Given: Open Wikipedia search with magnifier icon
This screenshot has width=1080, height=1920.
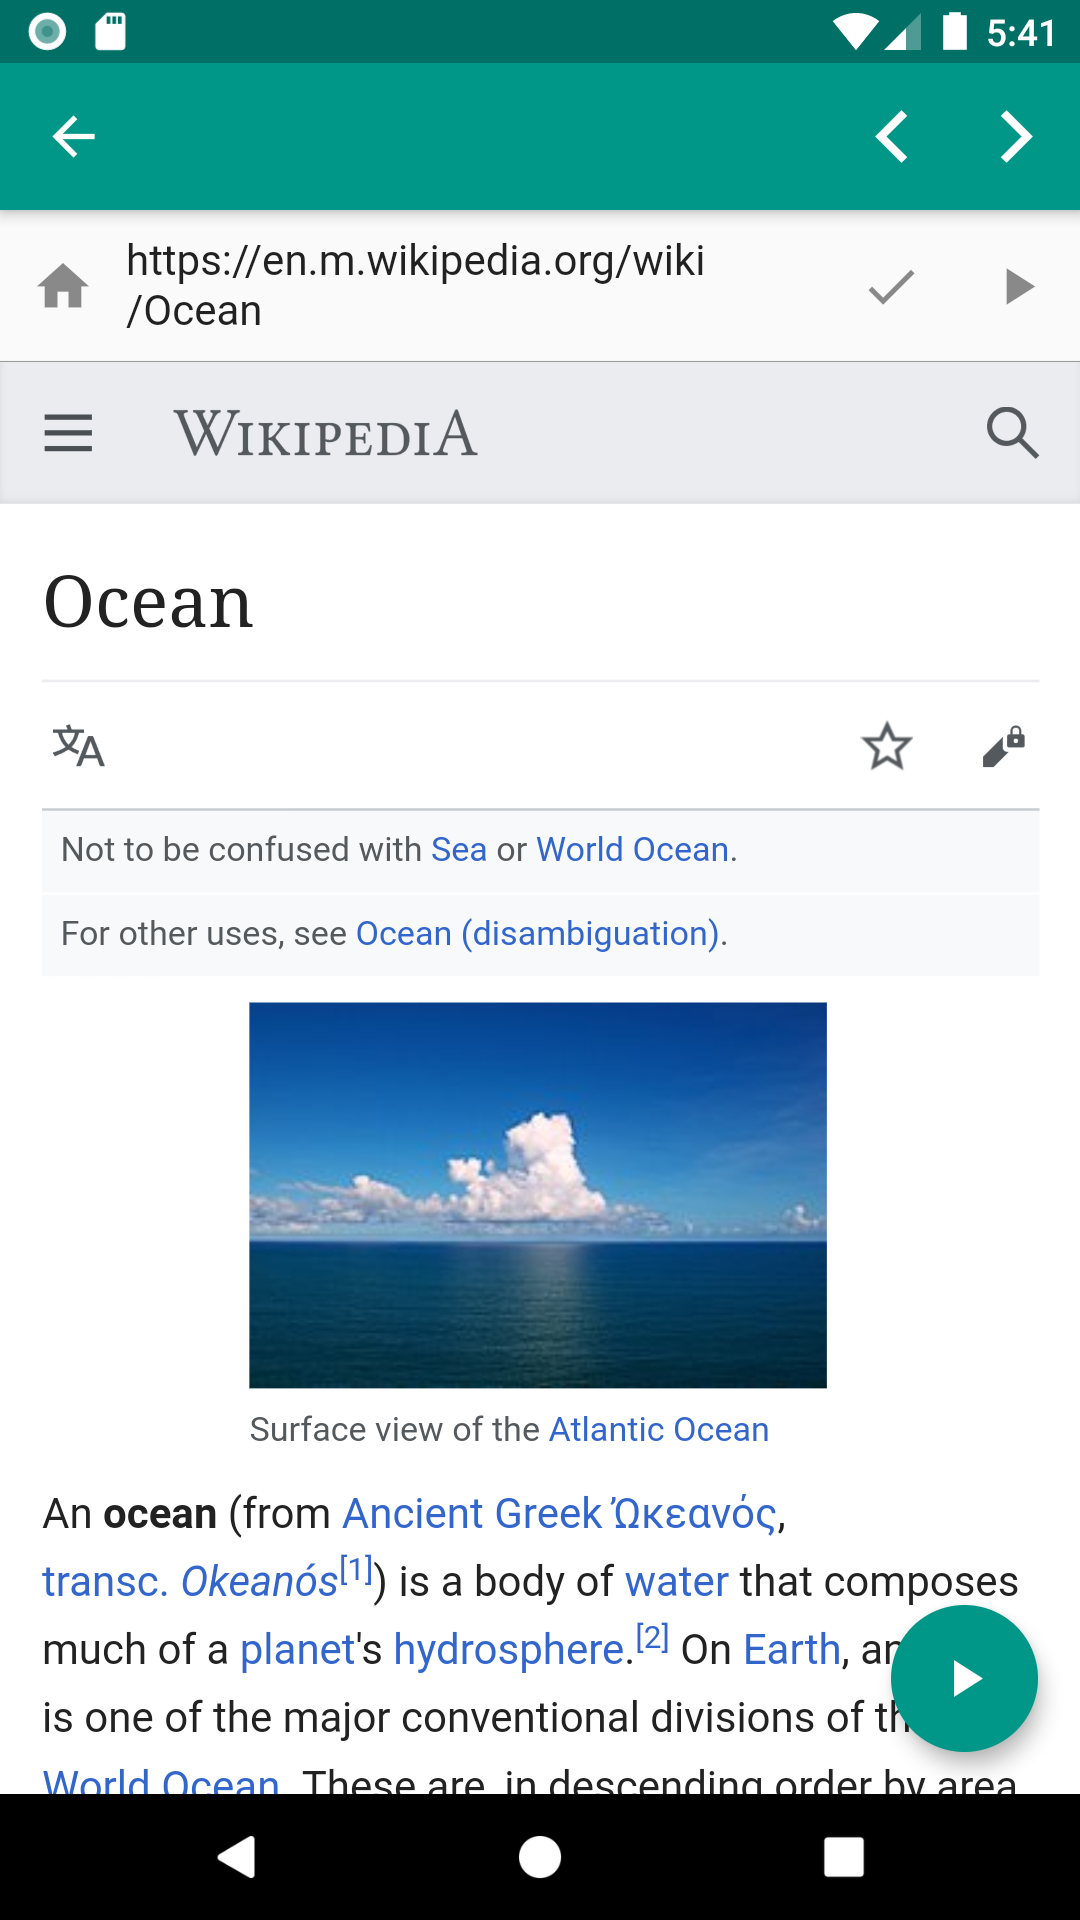Looking at the screenshot, I should coord(1012,433).
